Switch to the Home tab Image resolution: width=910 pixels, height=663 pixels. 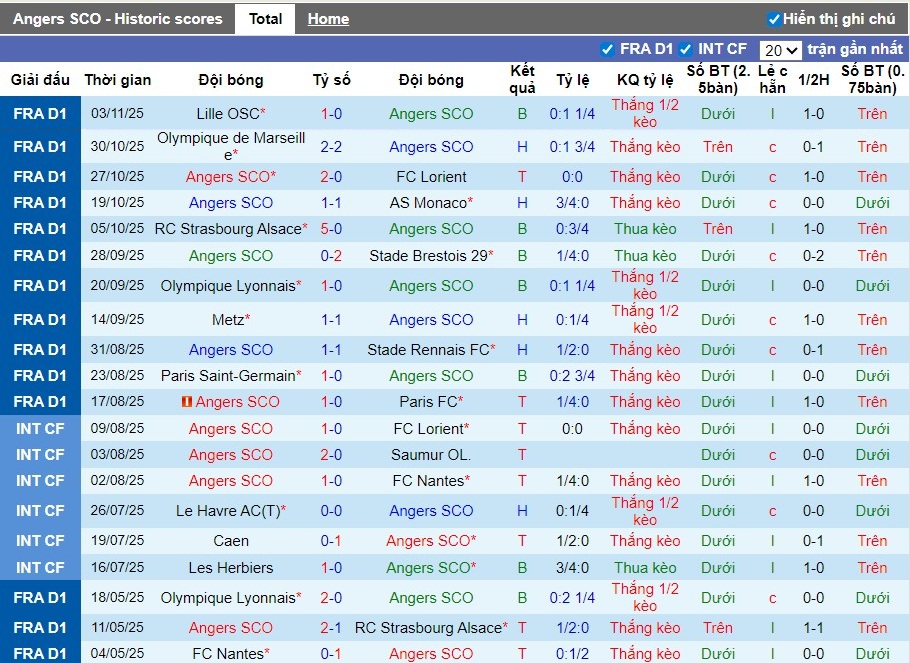click(328, 19)
